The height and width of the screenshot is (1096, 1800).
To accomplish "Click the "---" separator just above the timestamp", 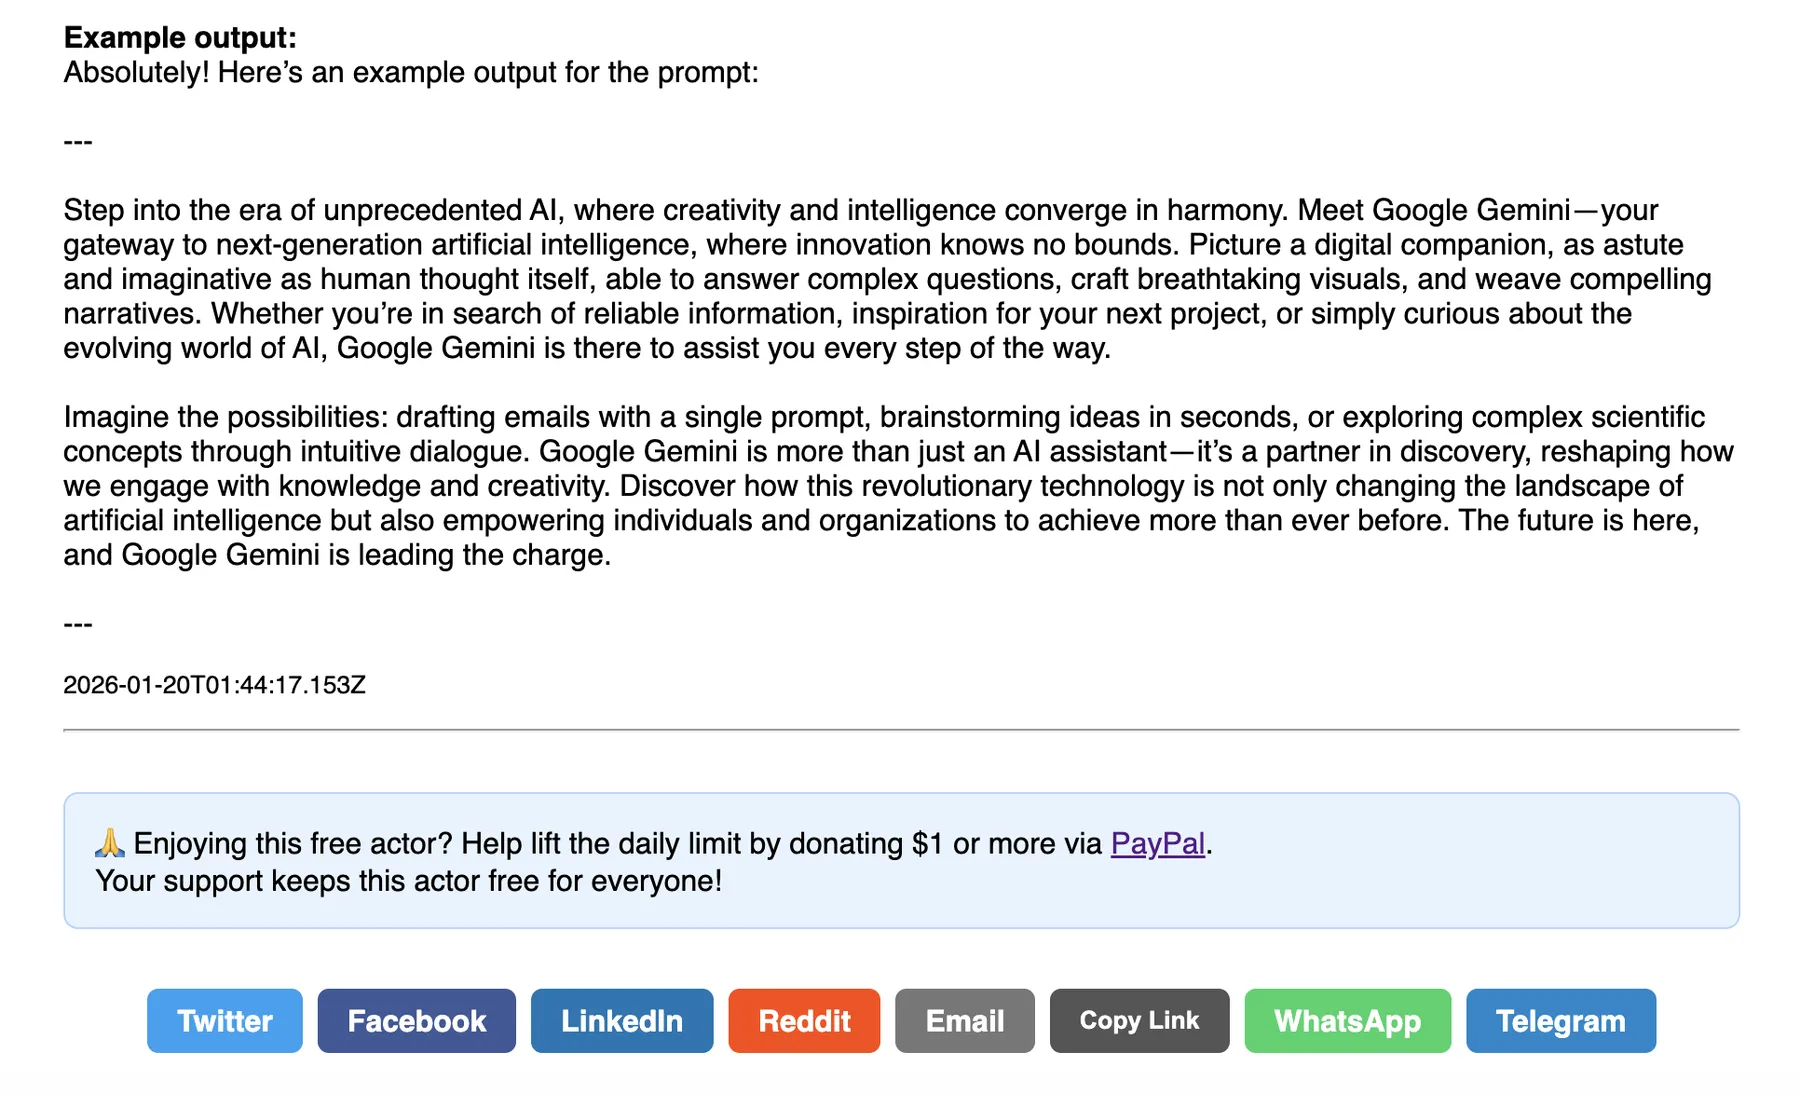I will 78,625.
